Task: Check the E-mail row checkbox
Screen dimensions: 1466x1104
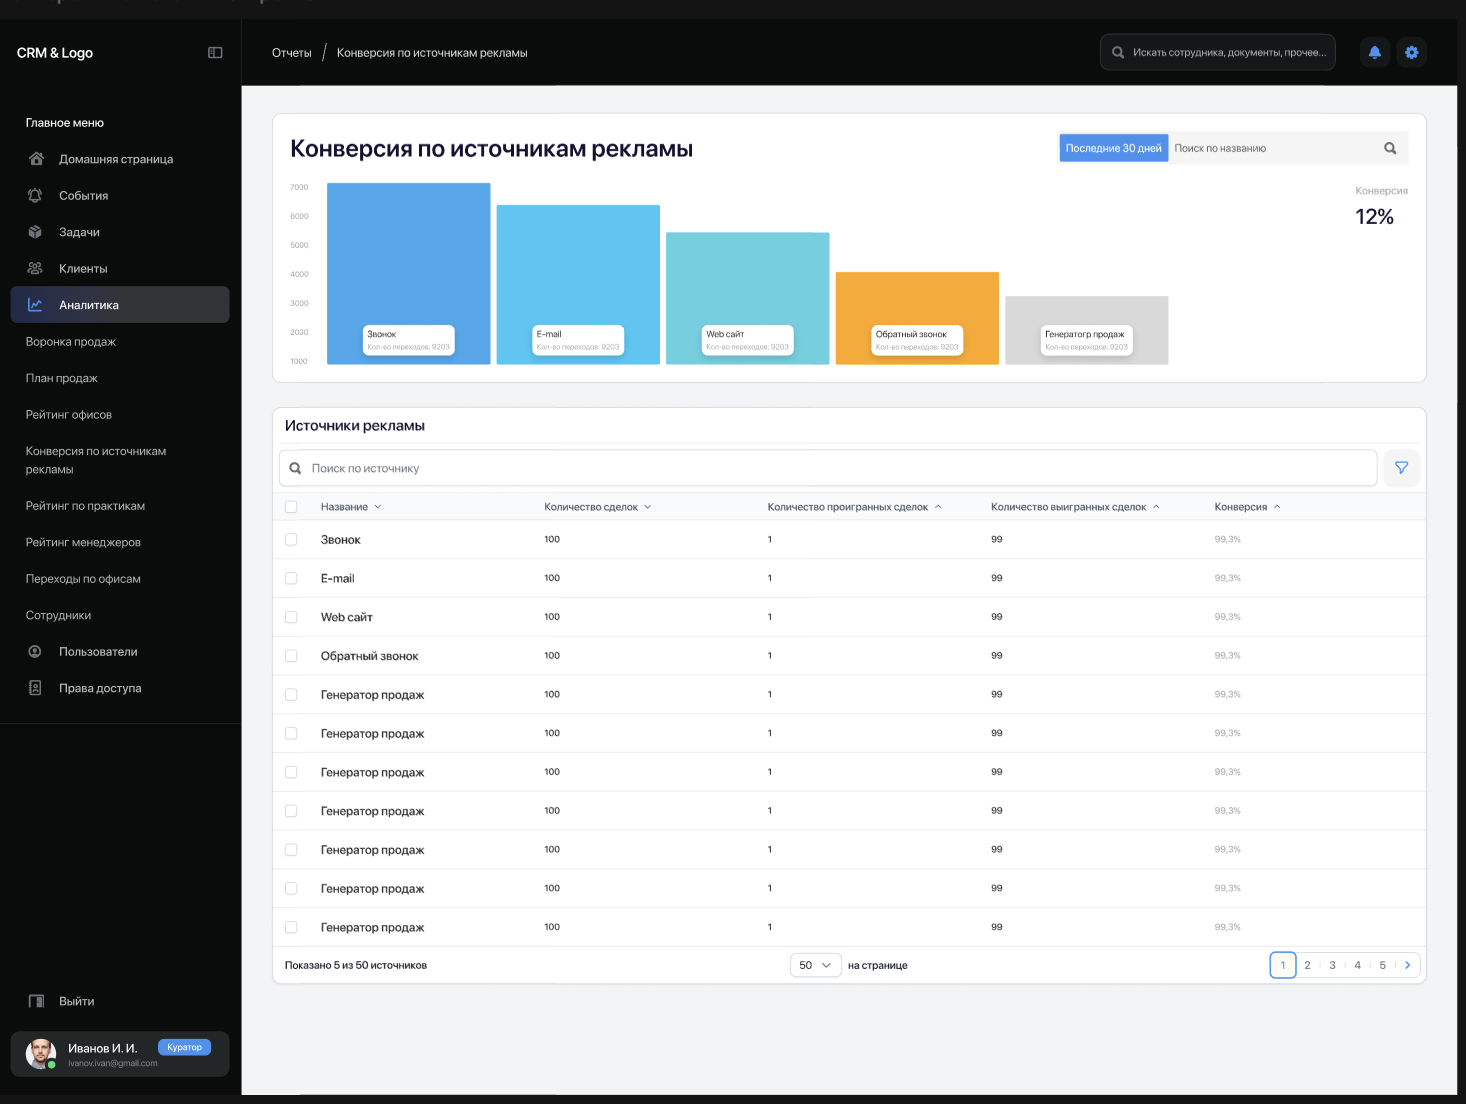Action: tap(291, 578)
